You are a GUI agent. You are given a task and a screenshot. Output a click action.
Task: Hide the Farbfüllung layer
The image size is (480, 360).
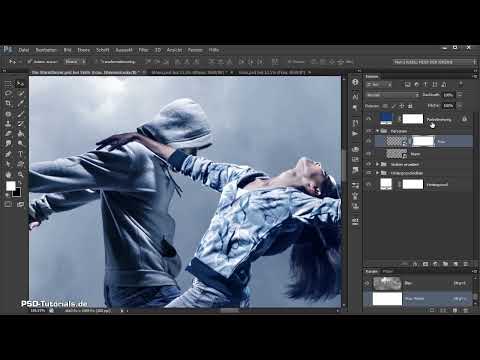(369, 119)
